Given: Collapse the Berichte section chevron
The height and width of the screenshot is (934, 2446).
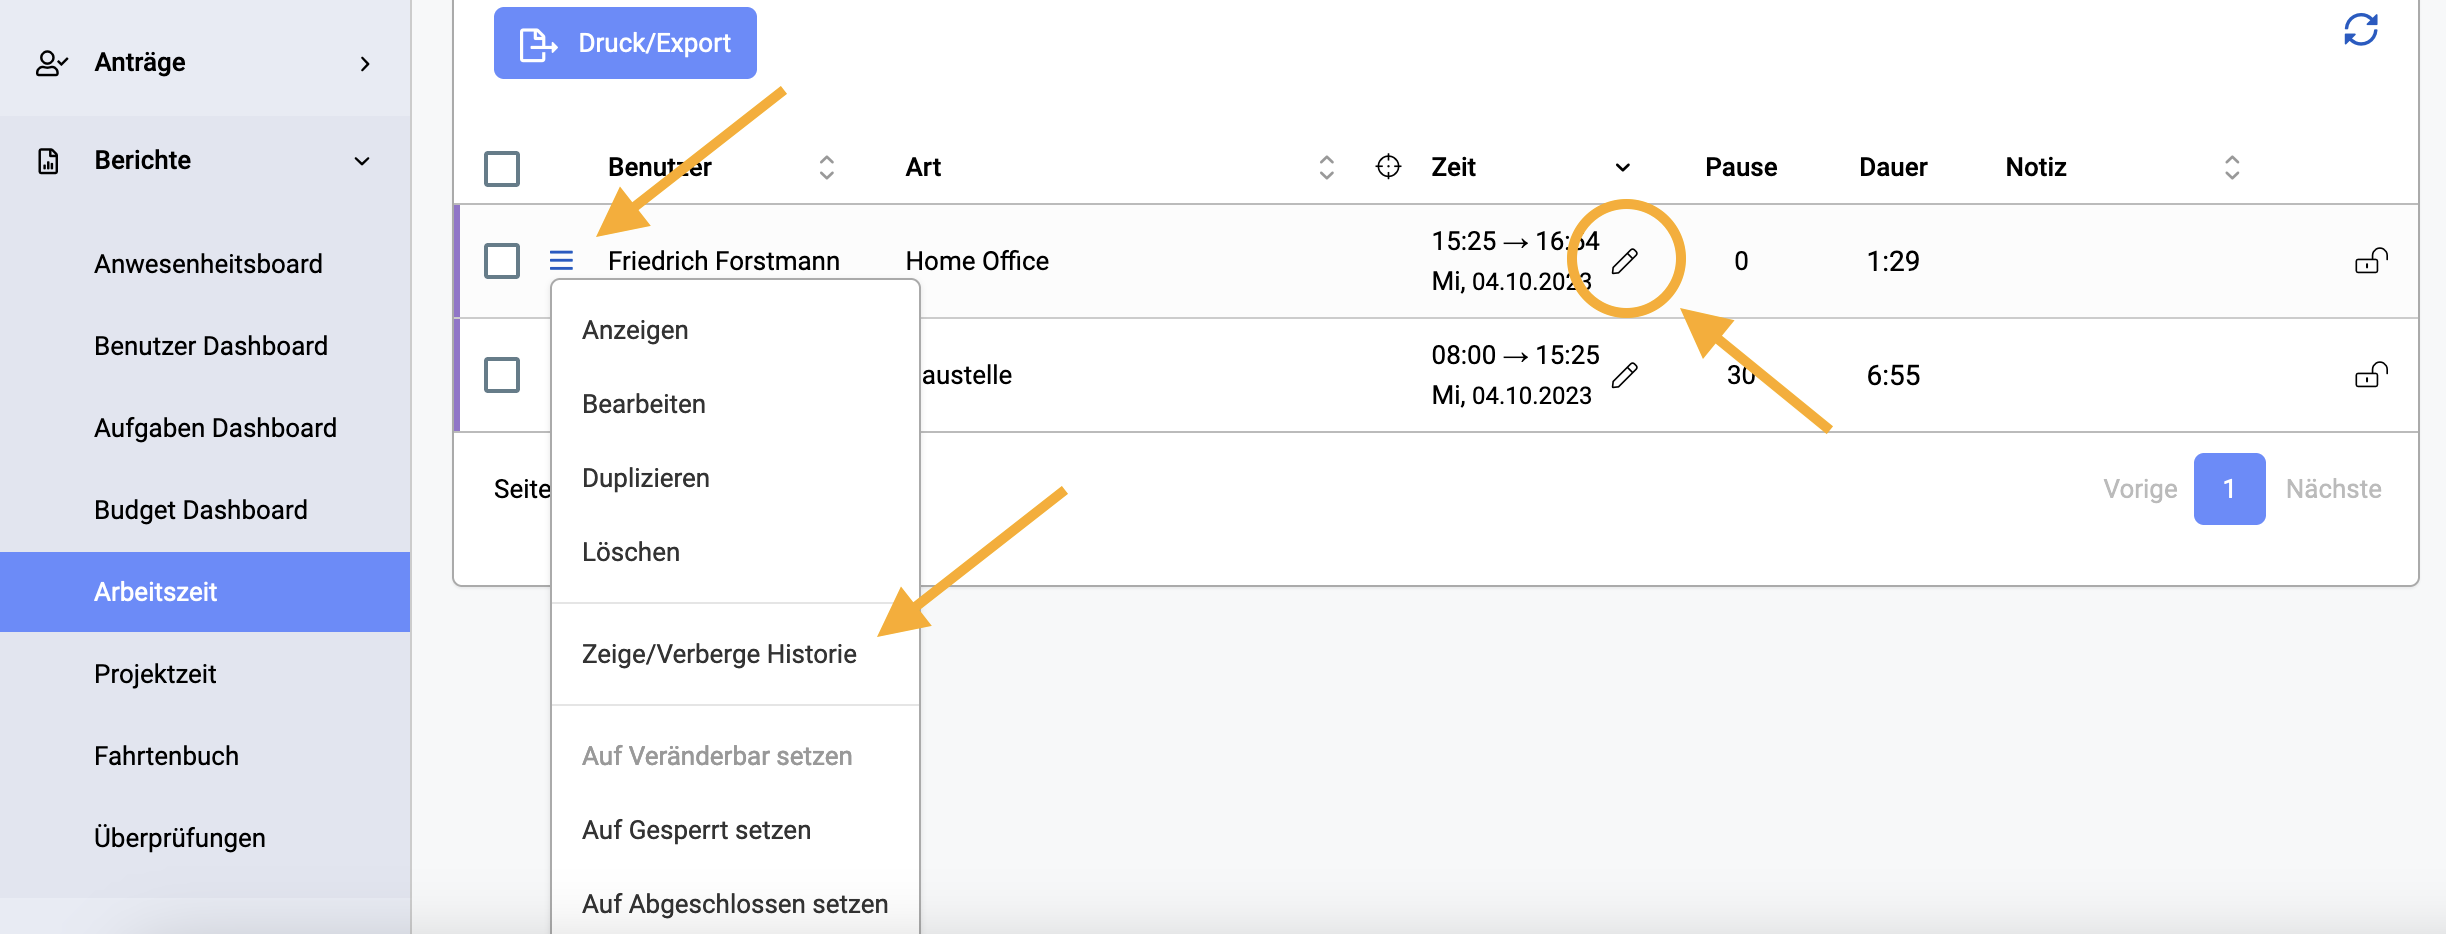Looking at the screenshot, I should coord(362,161).
